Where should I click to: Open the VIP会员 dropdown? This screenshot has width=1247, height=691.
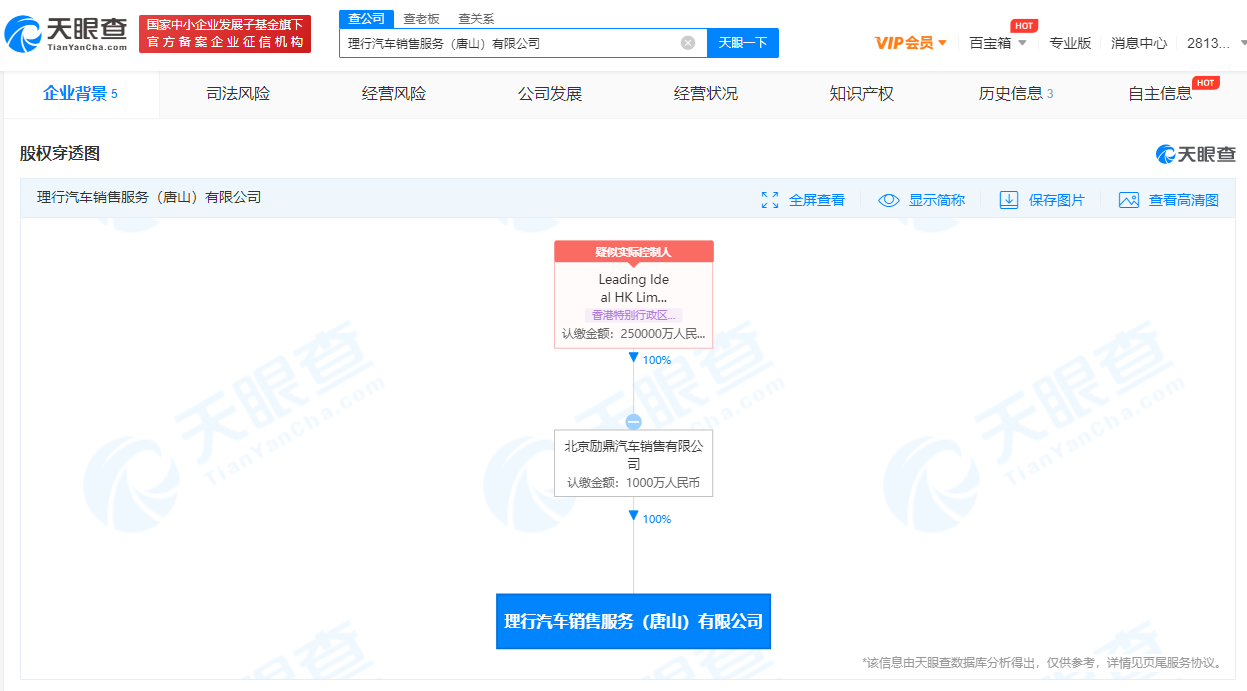coord(910,43)
